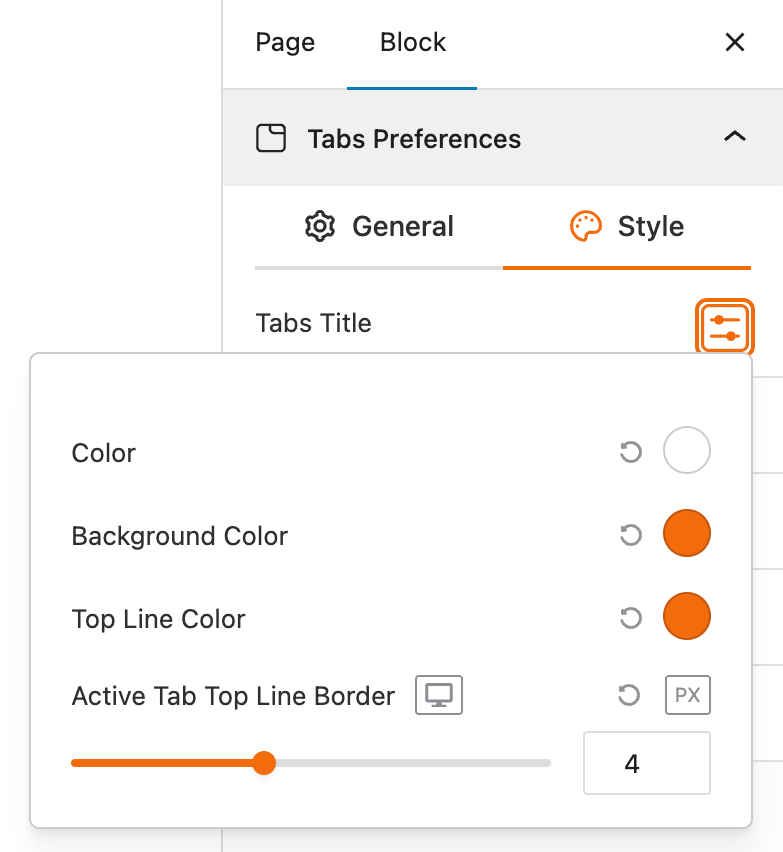Open the white Color swatch picker
The width and height of the screenshot is (783, 852).
687,450
